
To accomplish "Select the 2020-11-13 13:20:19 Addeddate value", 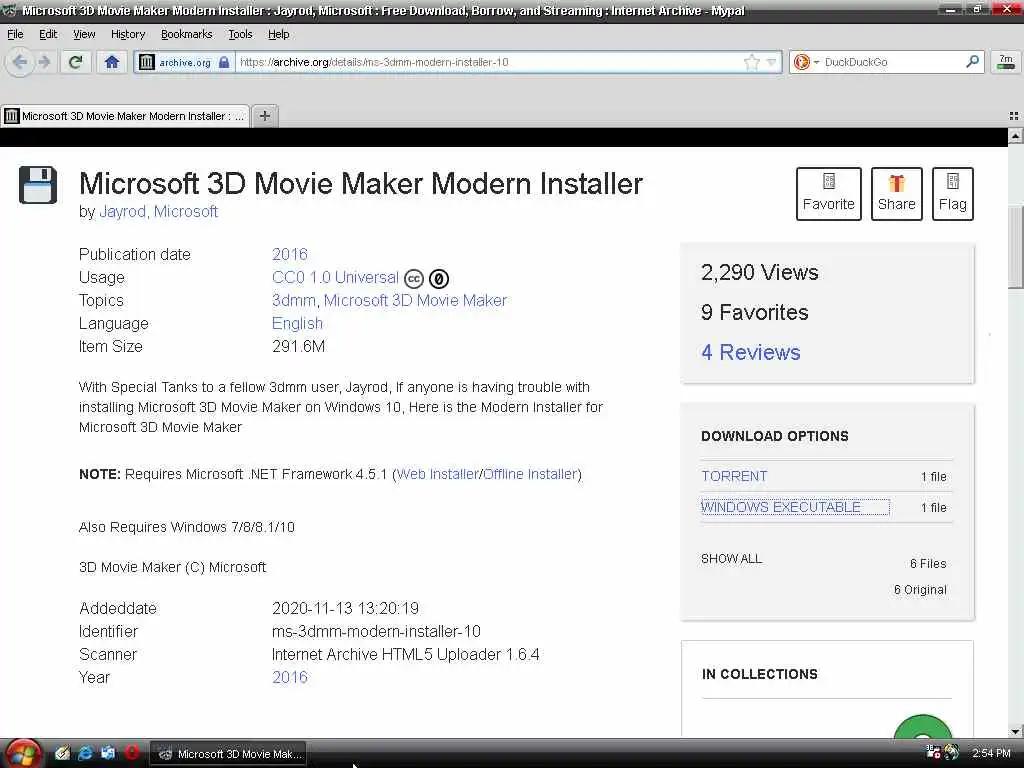I will tap(345, 609).
